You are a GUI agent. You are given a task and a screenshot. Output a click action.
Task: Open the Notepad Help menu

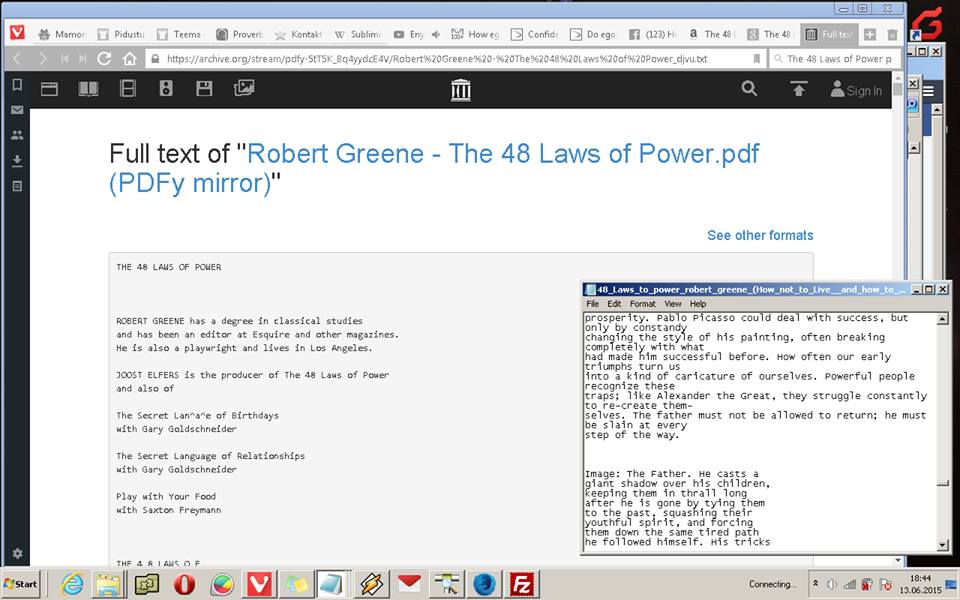point(698,304)
